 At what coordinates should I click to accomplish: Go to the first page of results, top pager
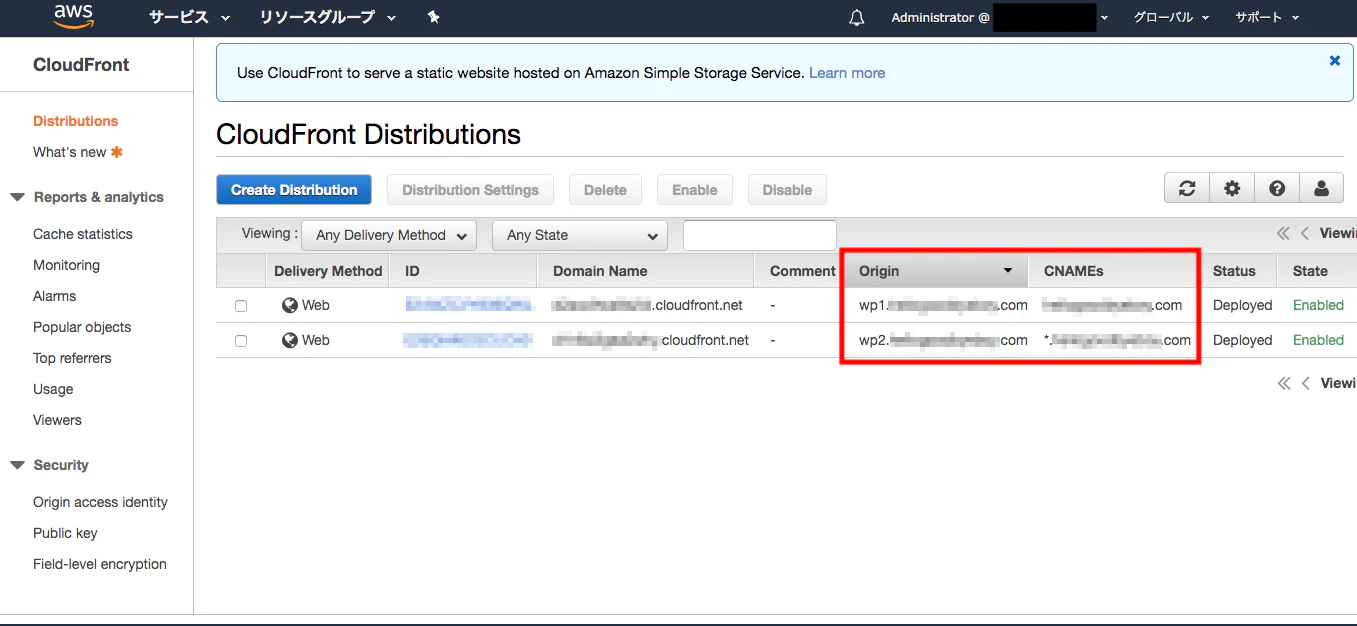pyautogui.click(x=1284, y=234)
